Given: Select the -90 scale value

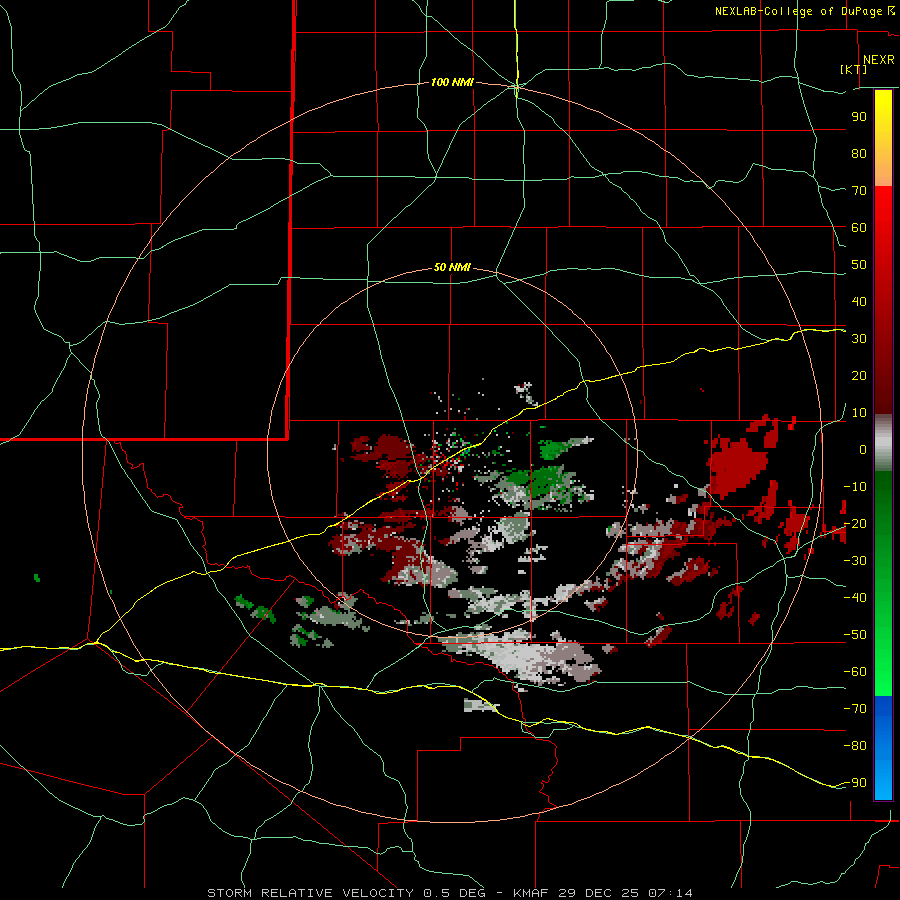Looking at the screenshot, I should [855, 782].
